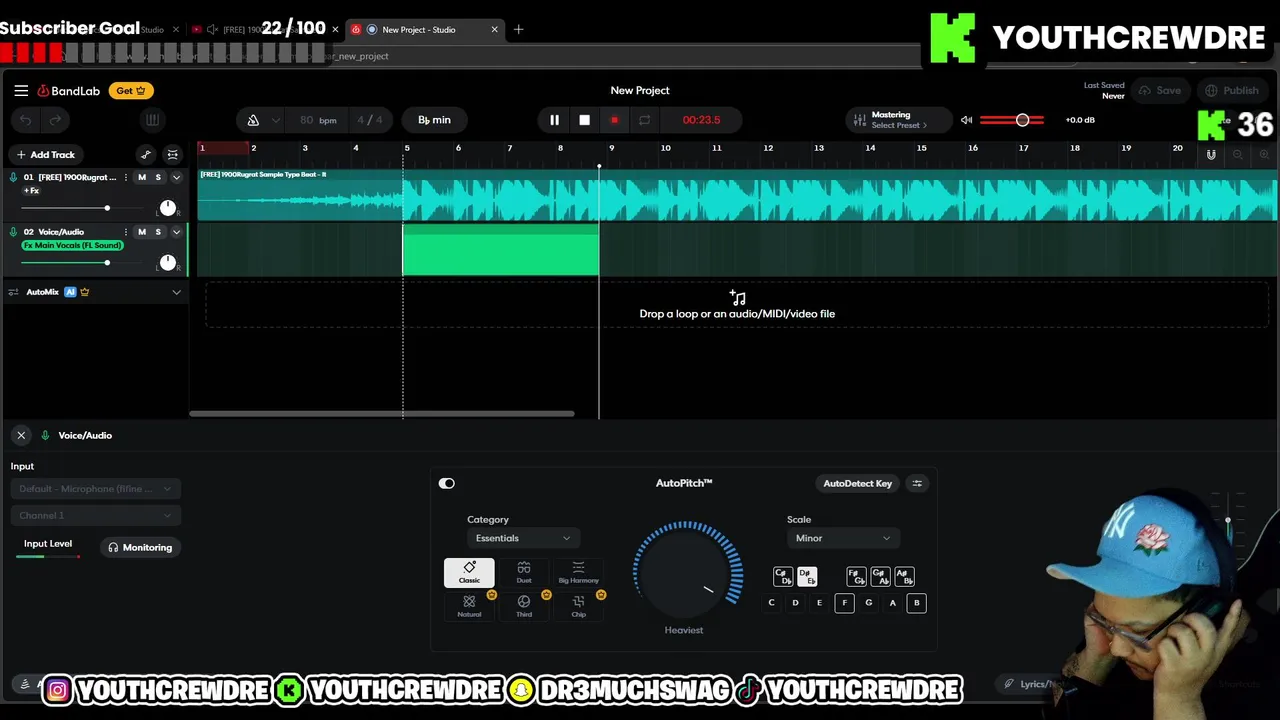
Task: Toggle the D♯/E♭ note key
Action: tap(807, 577)
